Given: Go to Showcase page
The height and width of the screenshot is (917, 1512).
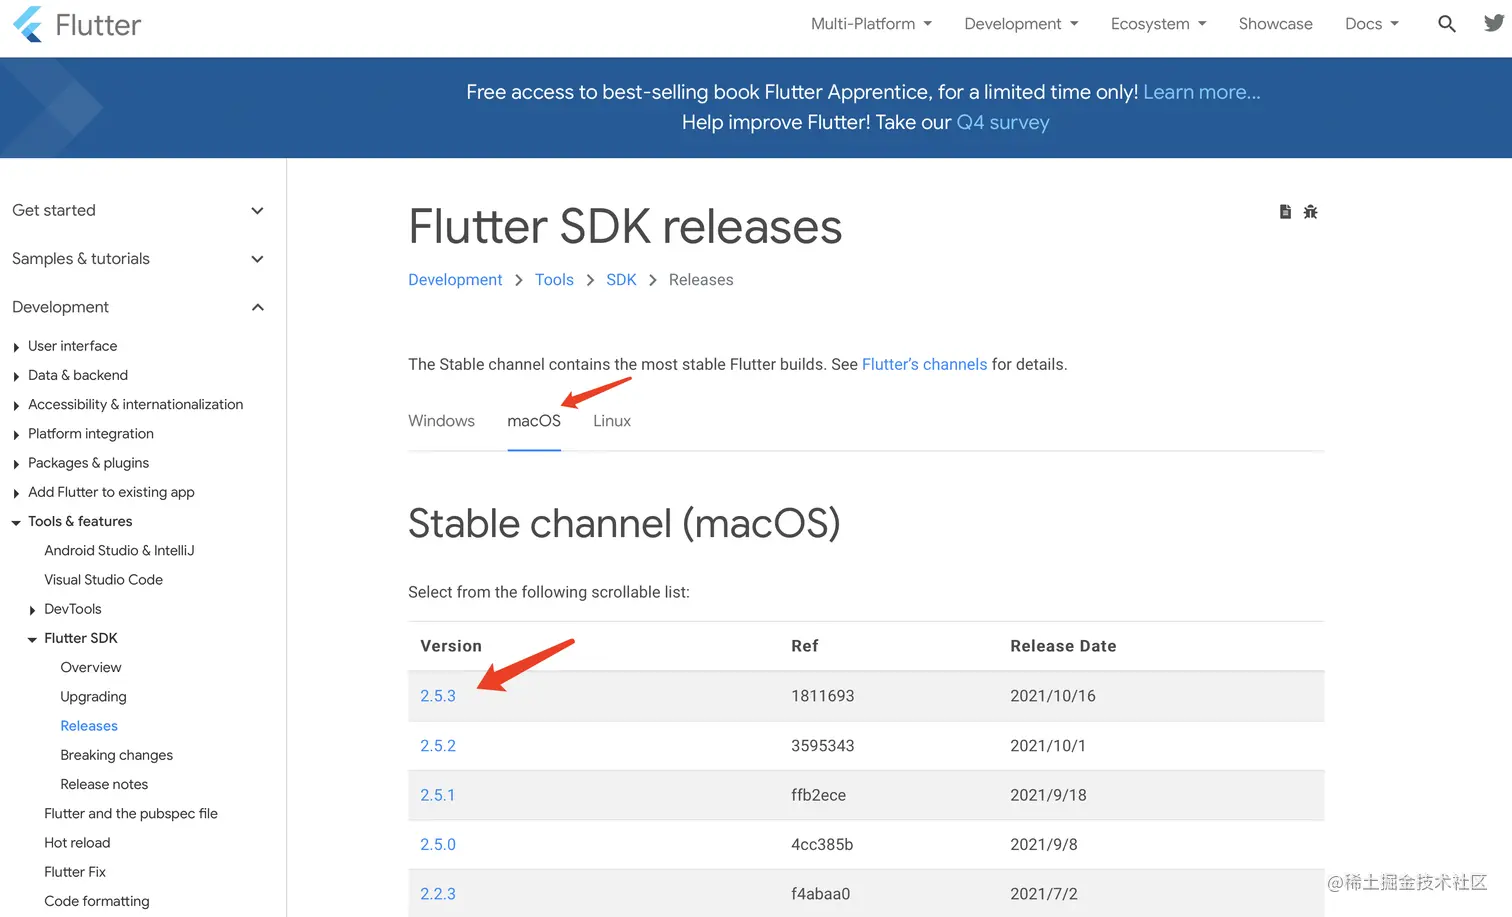Looking at the screenshot, I should (1275, 24).
